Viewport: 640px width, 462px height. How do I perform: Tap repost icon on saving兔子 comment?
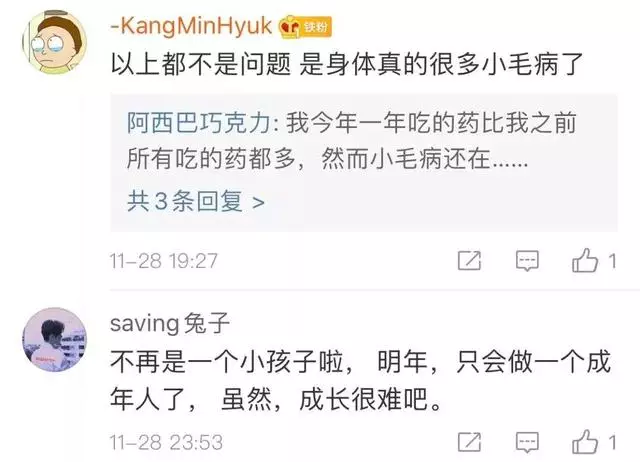click(469, 442)
